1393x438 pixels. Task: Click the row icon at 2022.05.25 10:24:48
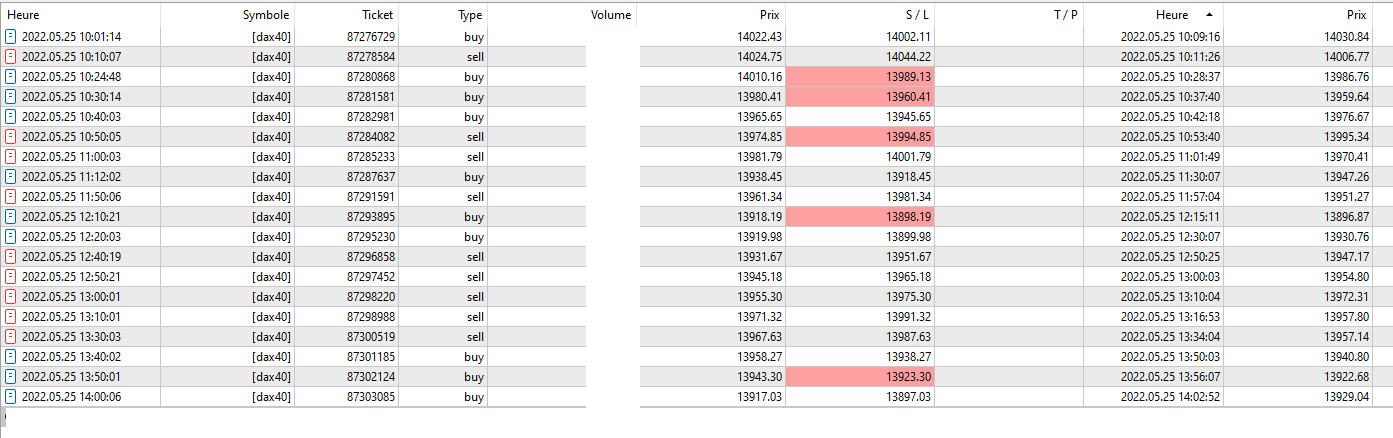click(11, 76)
